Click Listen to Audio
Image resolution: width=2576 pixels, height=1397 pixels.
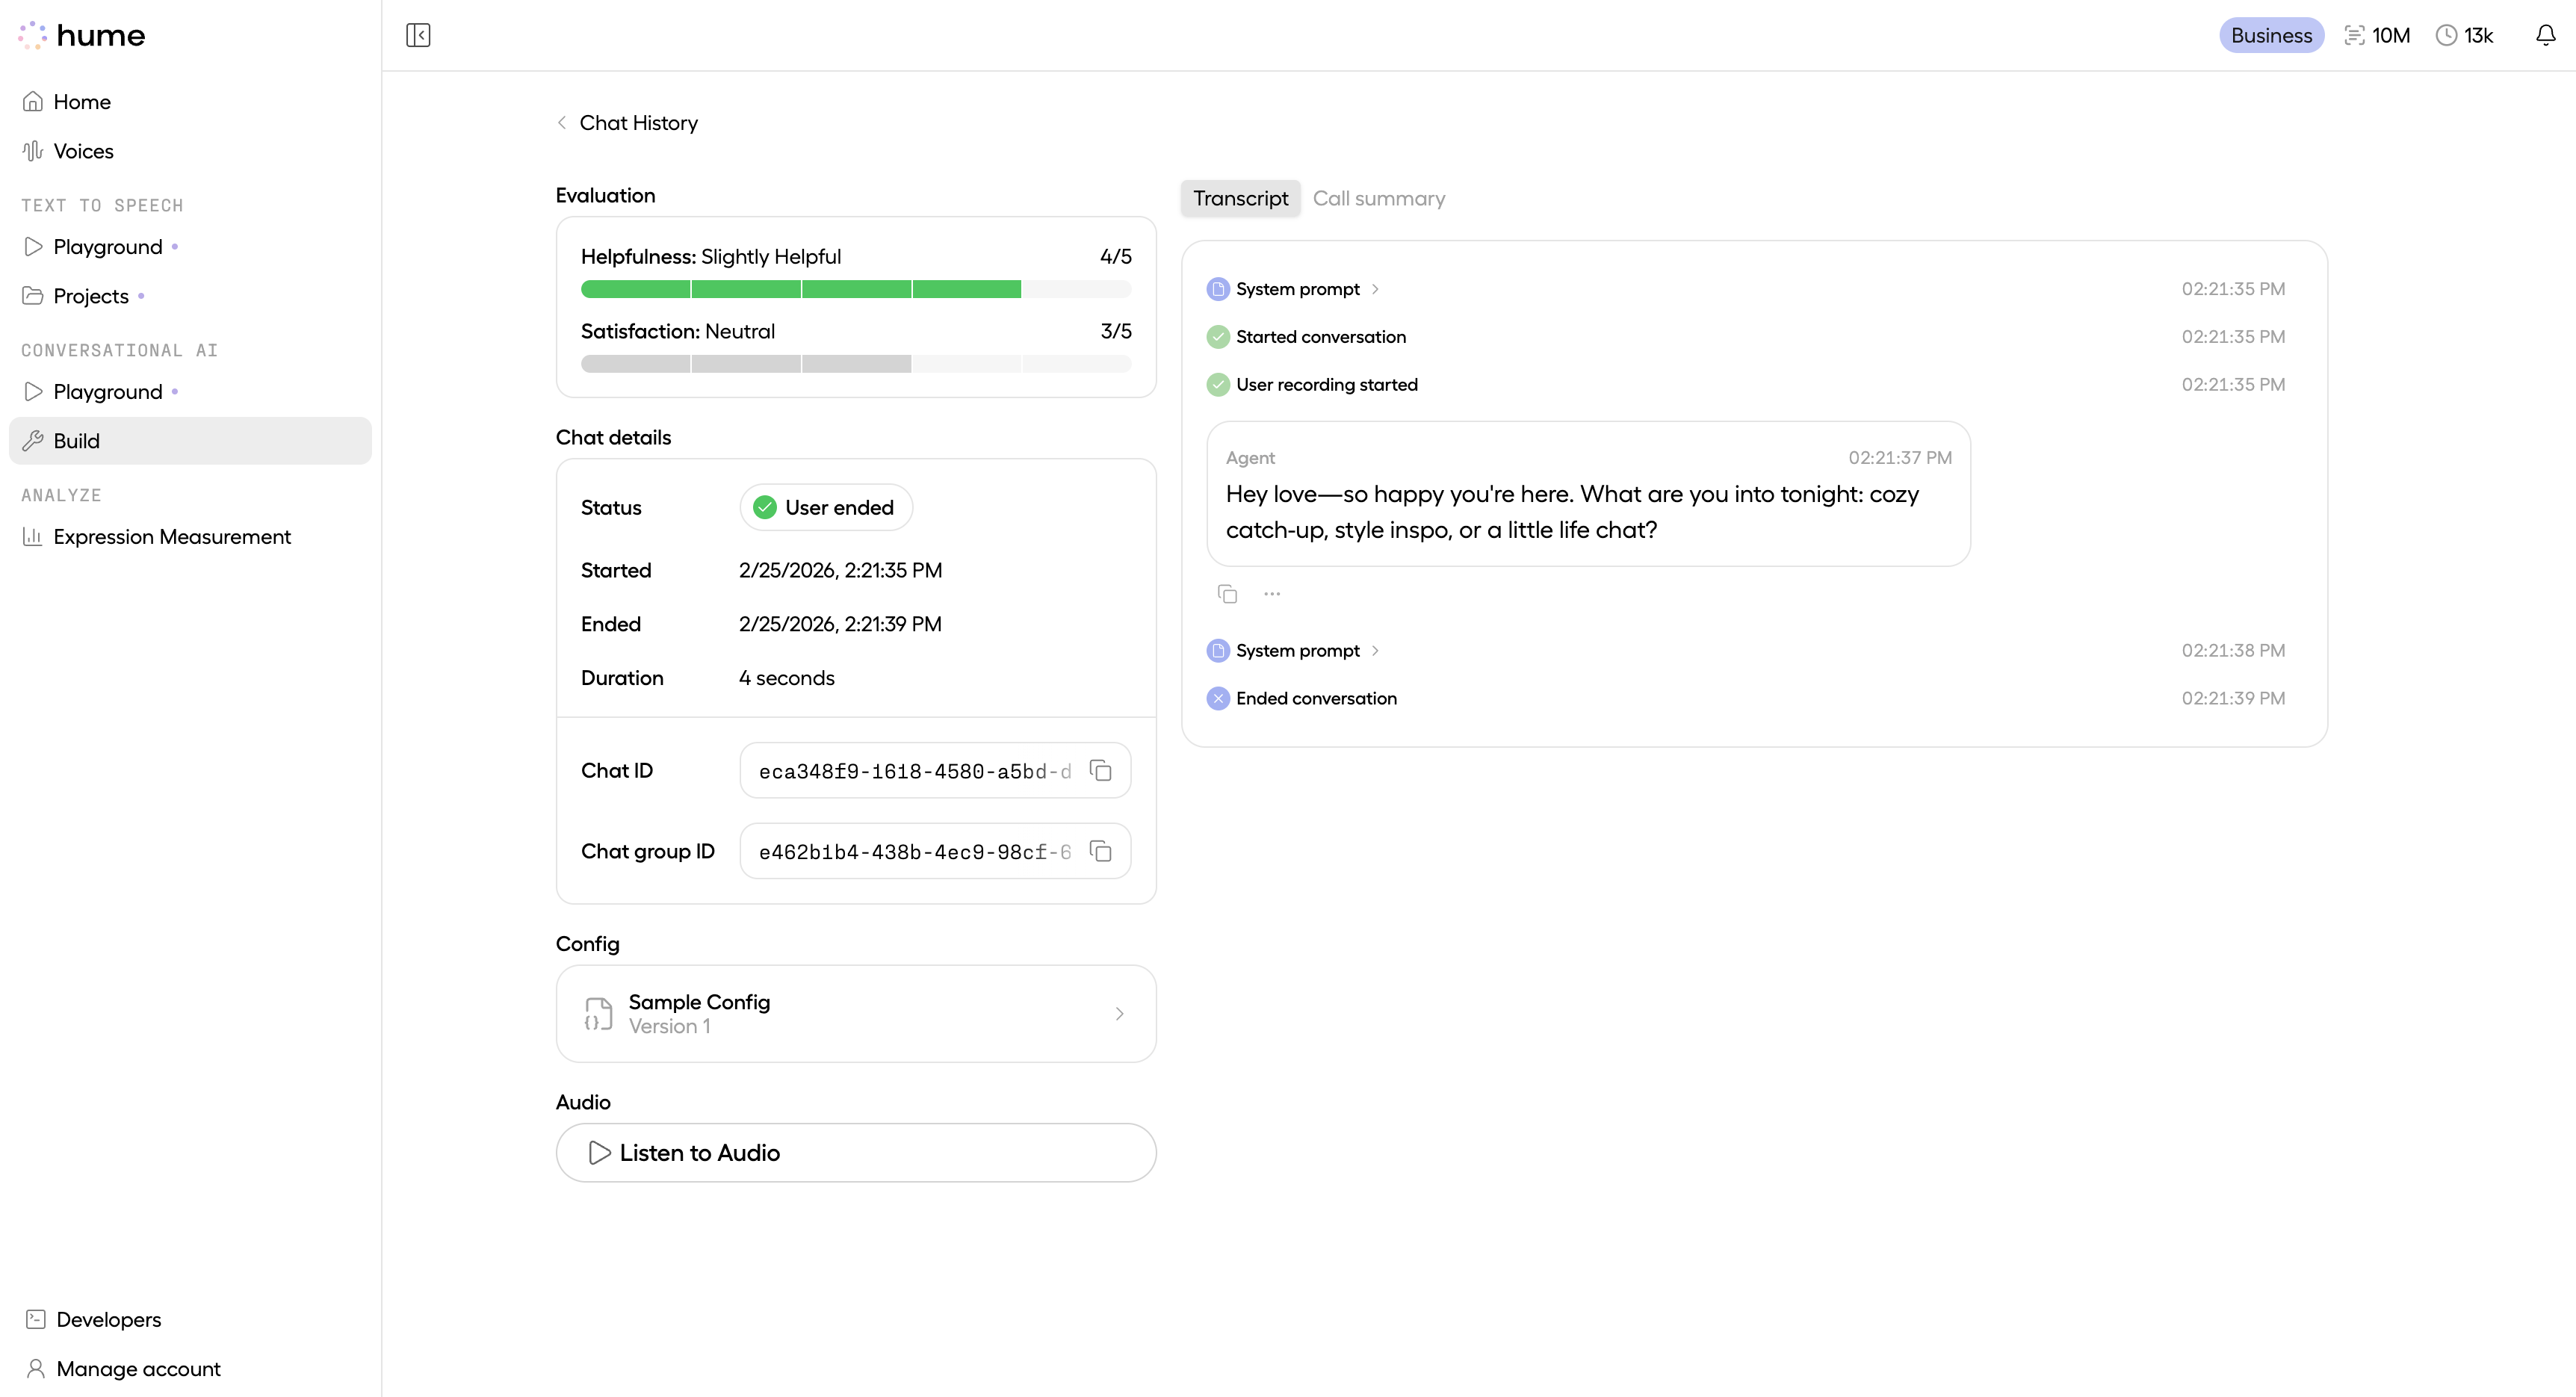856,1152
